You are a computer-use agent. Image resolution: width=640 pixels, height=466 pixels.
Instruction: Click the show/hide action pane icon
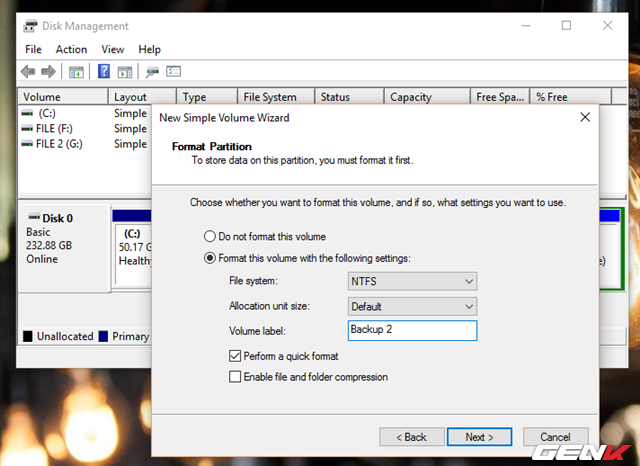125,71
